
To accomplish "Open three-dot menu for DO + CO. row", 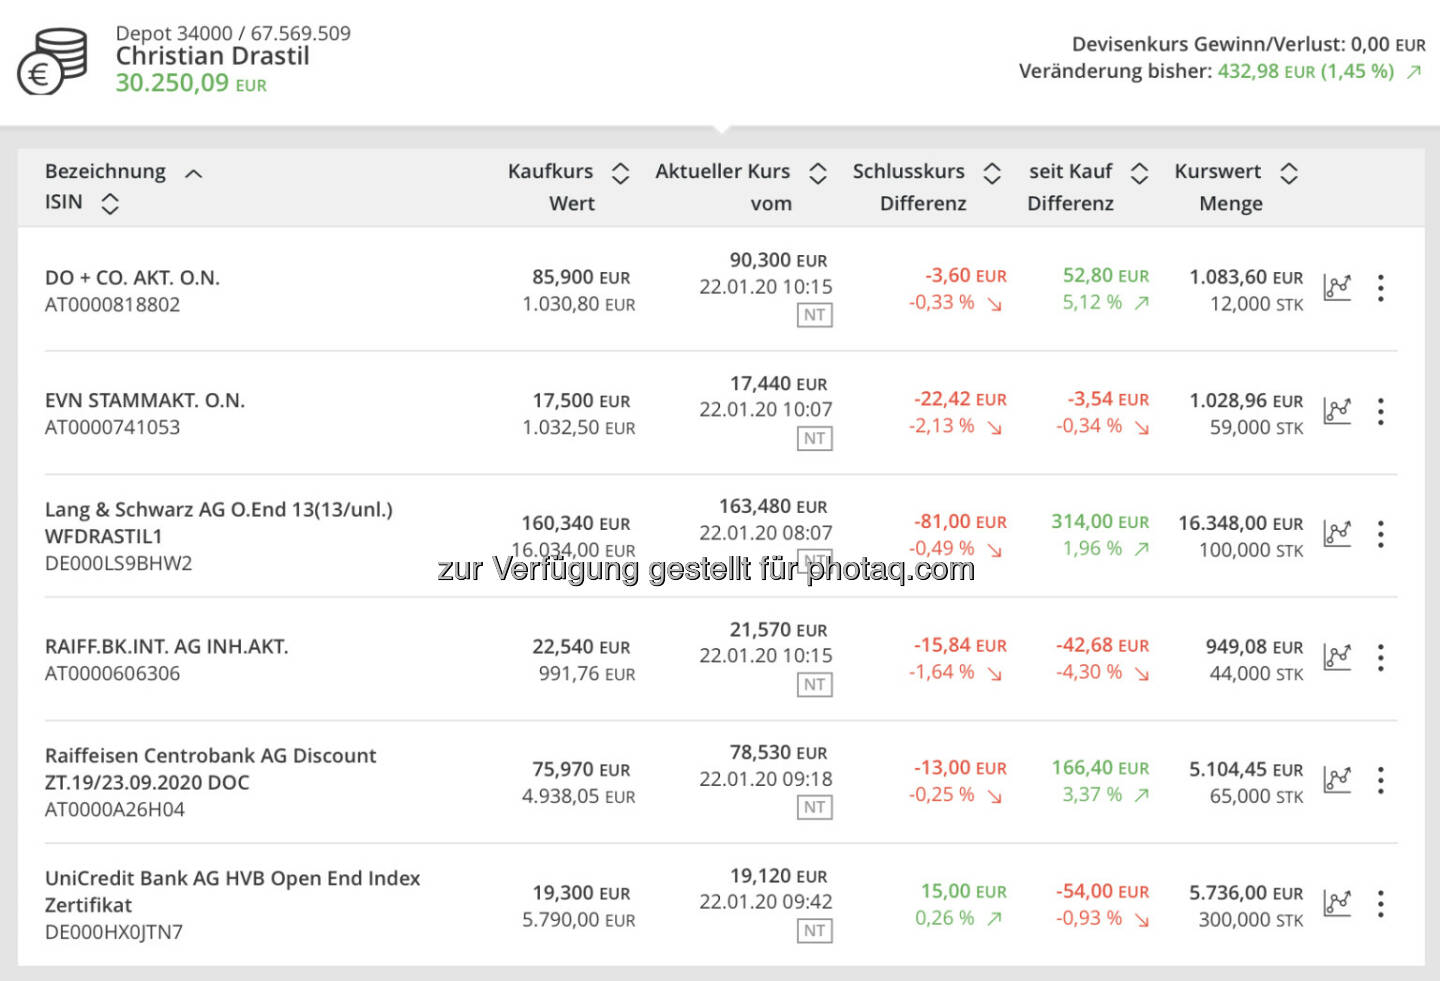I will (1381, 288).
